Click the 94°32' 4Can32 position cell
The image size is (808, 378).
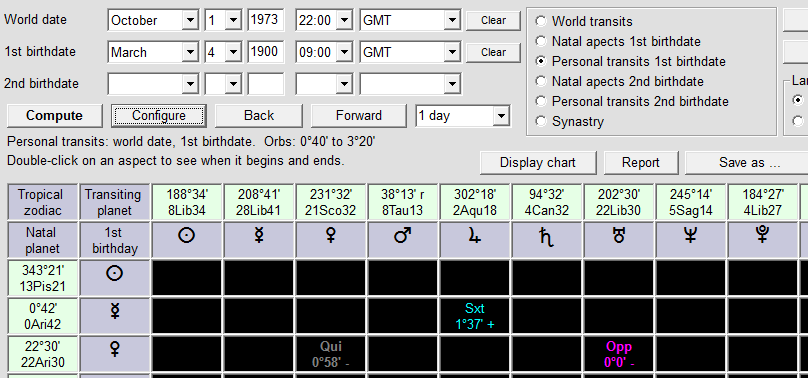547,202
